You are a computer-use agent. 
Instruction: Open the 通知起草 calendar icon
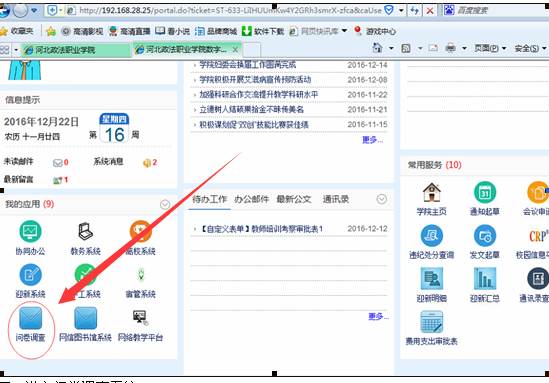pyautogui.click(x=485, y=193)
